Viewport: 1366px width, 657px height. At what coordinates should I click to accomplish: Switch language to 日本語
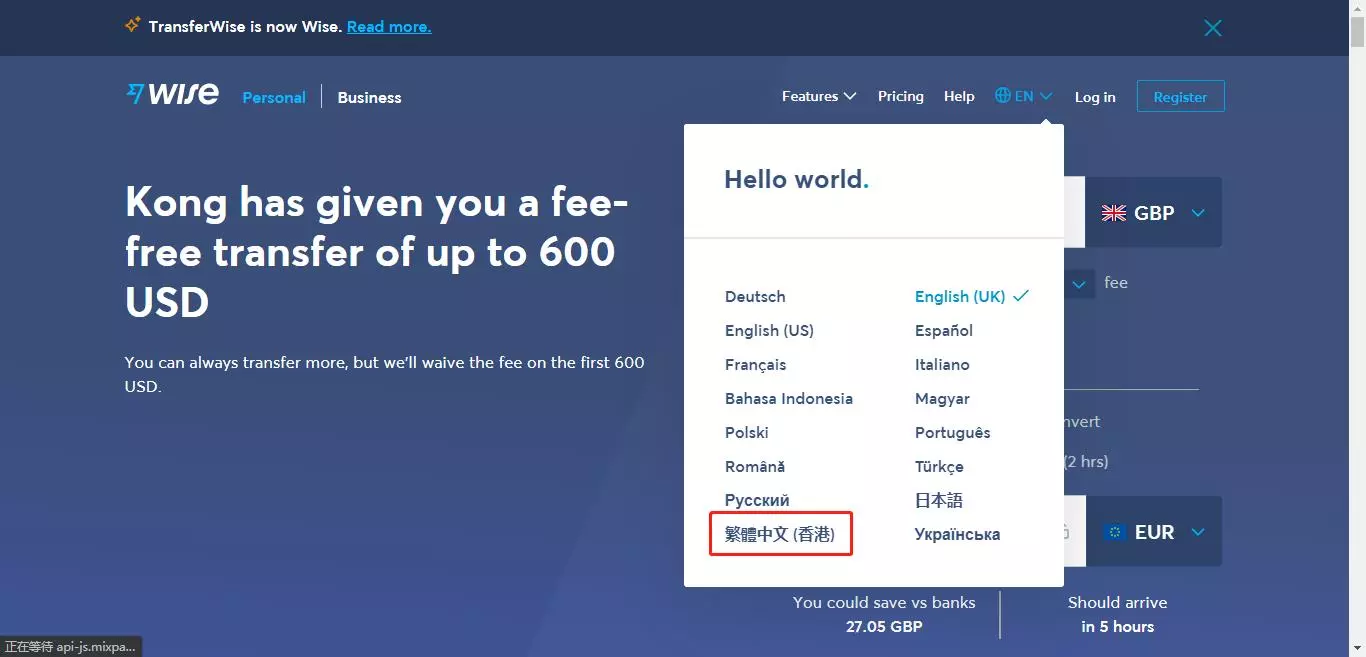click(x=938, y=501)
